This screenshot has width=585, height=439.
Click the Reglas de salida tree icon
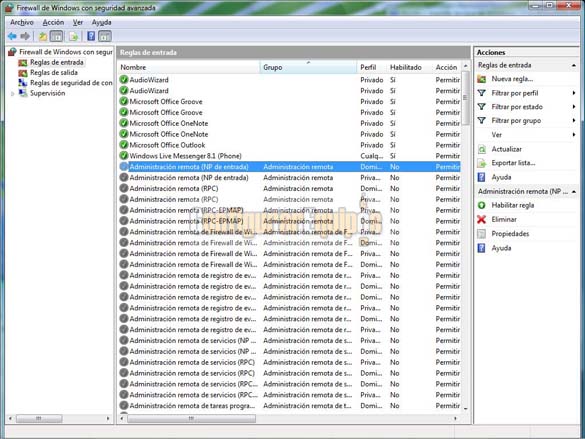(x=23, y=73)
